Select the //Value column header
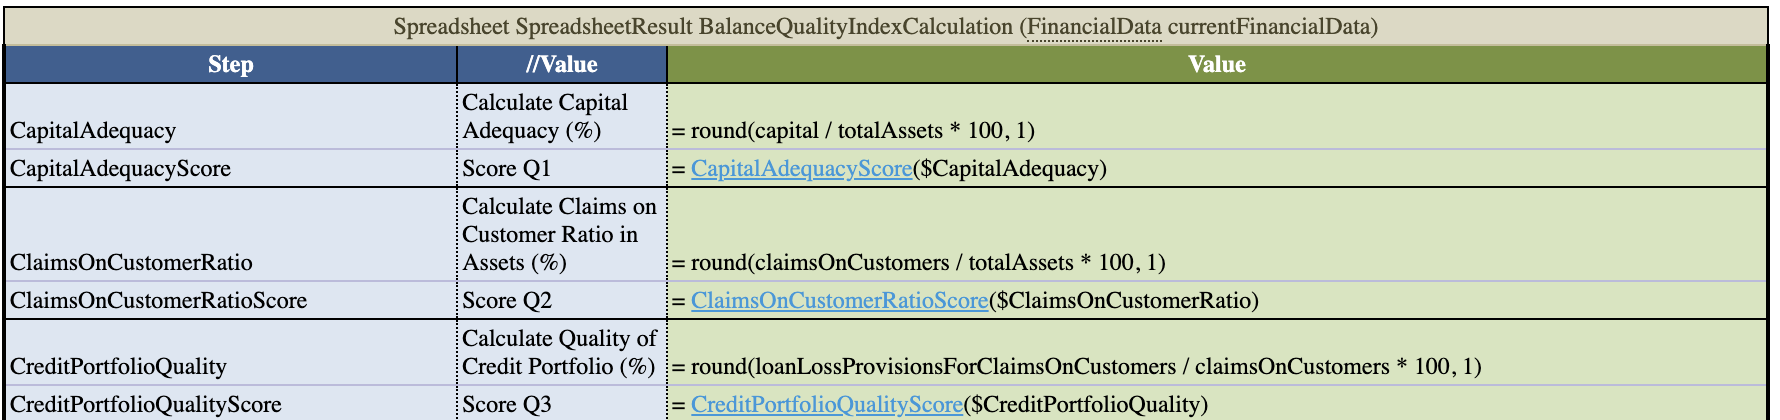 [x=562, y=65]
